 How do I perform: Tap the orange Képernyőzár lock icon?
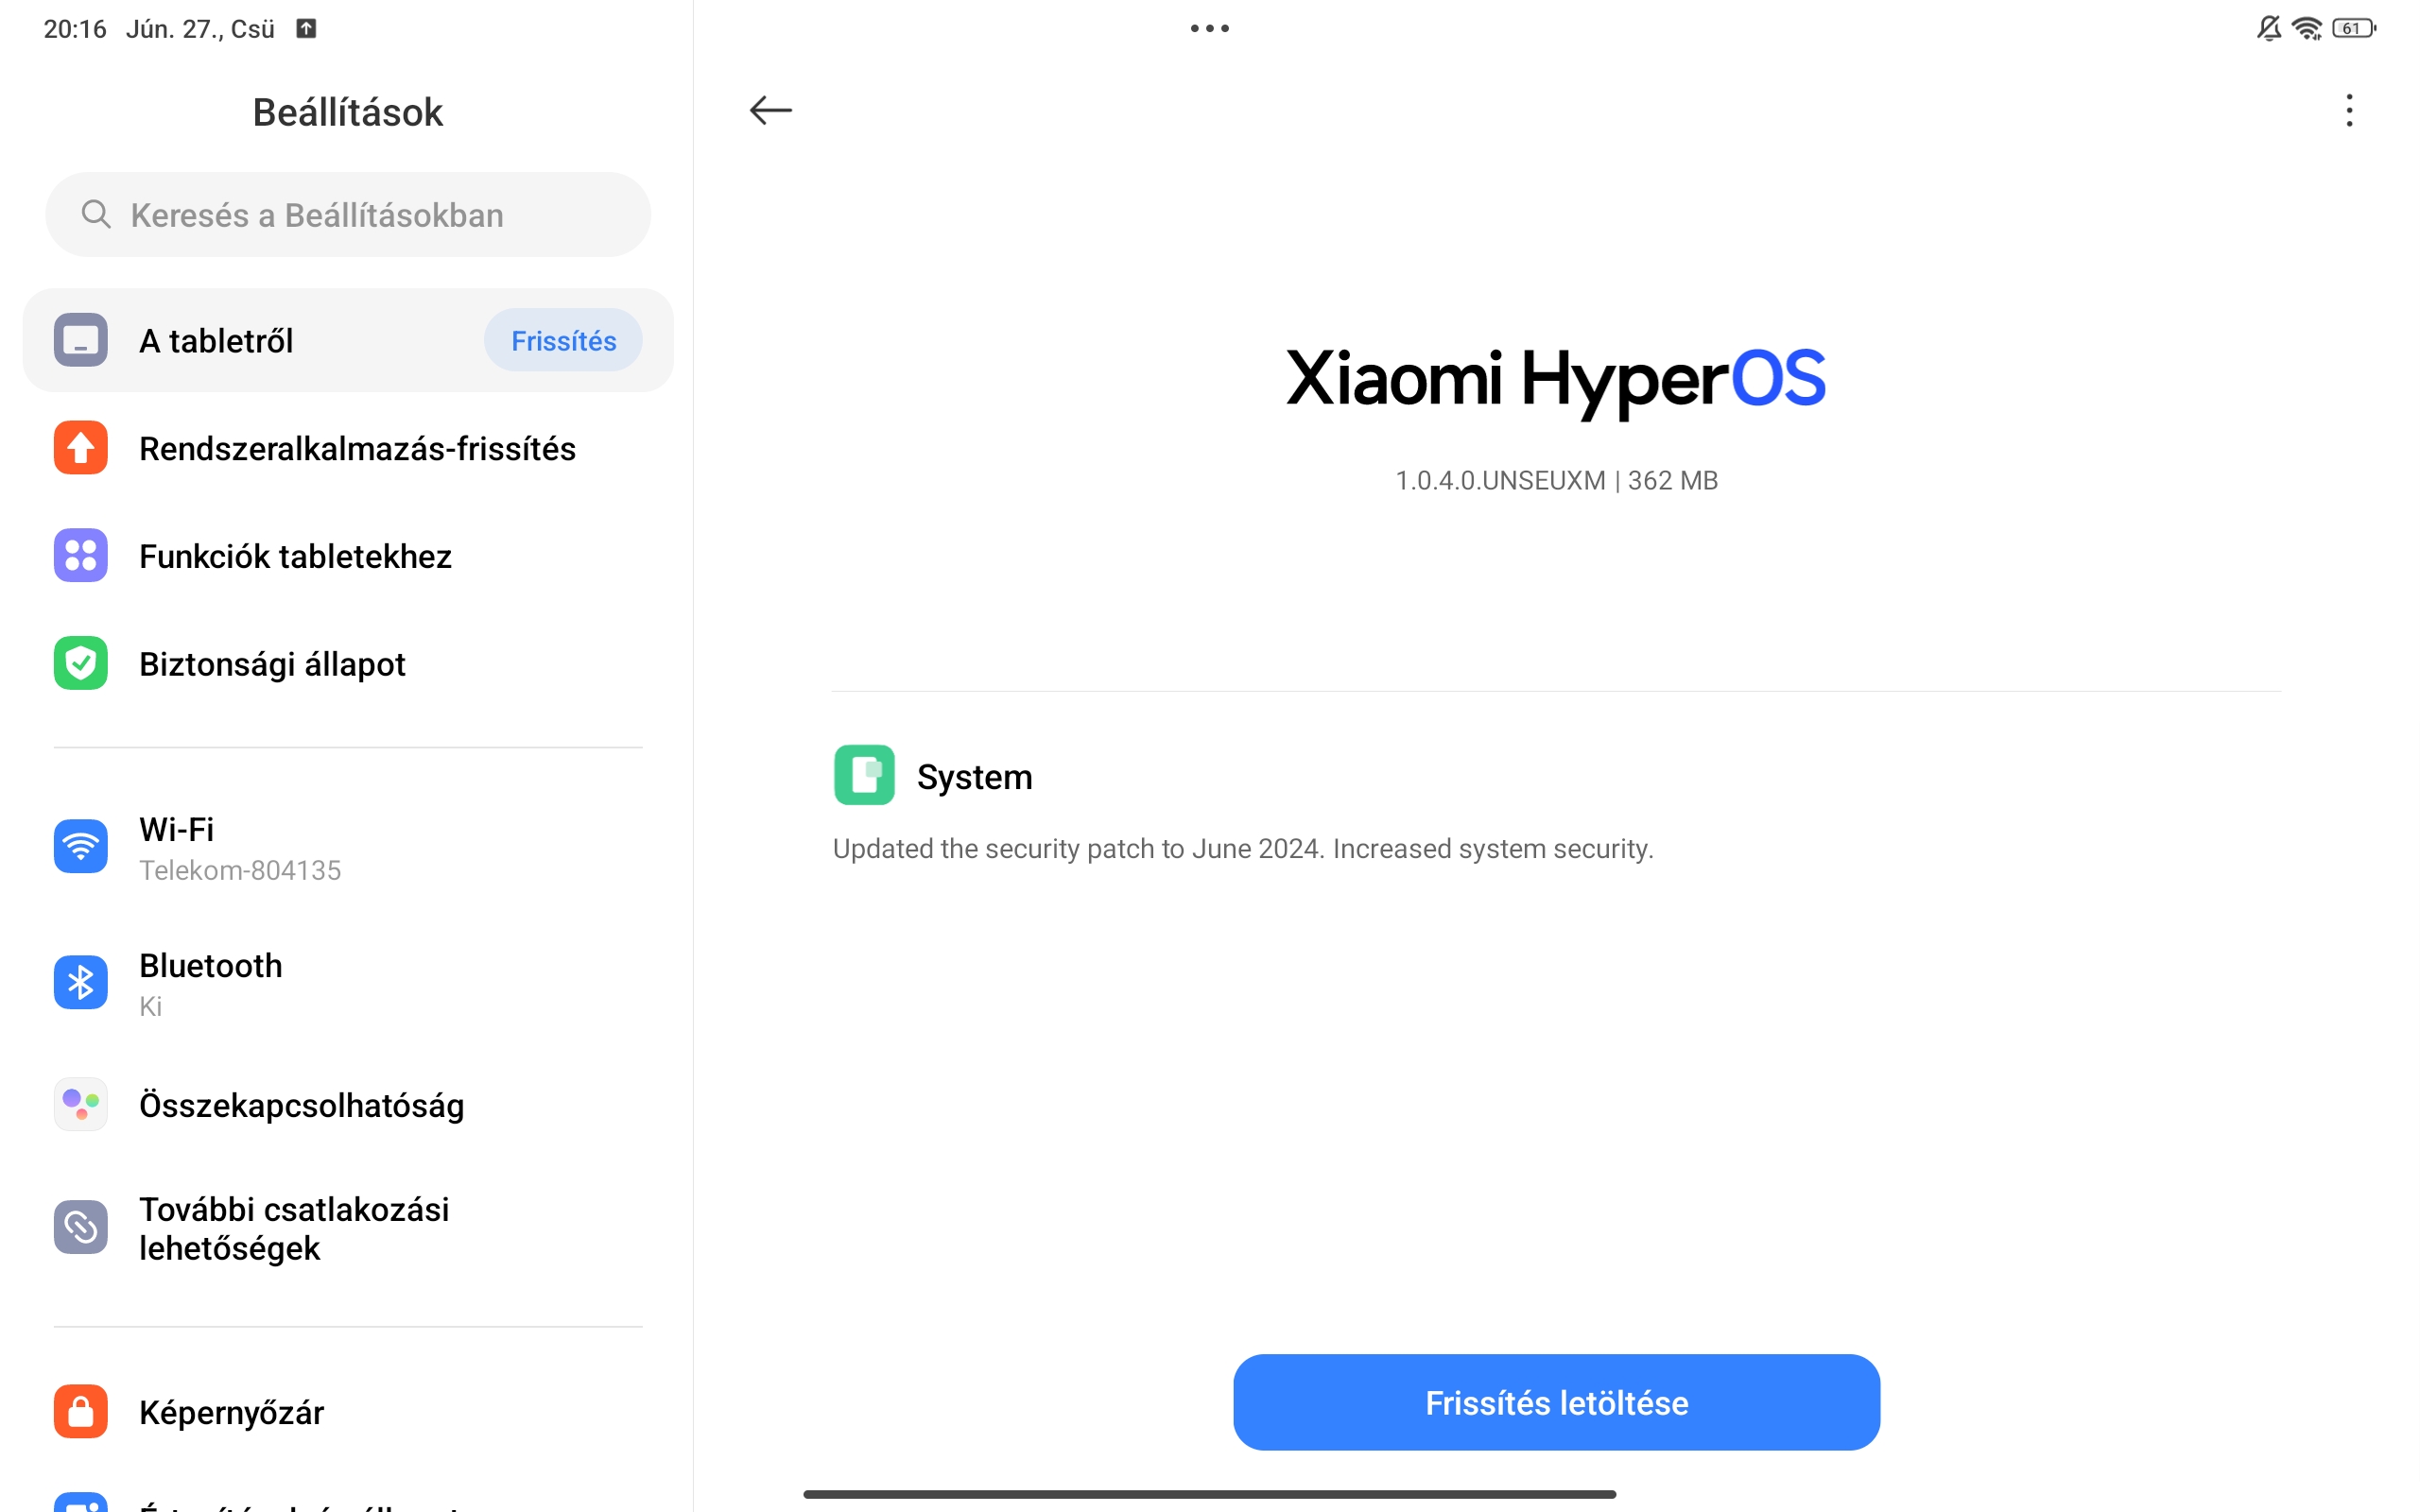(x=81, y=1411)
